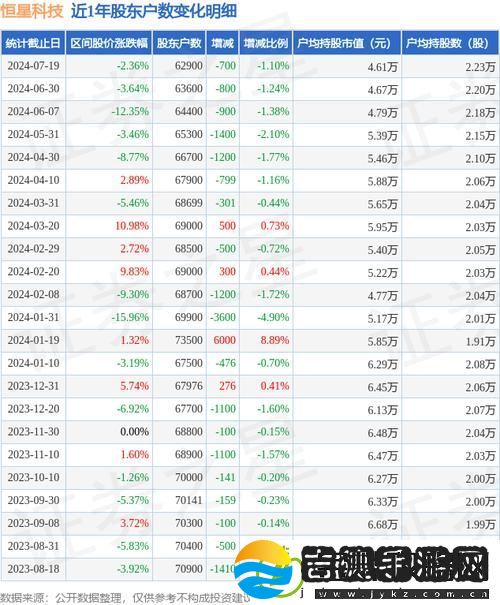Screen dimensions: 500x605
Task: Click shareholder count 73500
Action: click(189, 340)
